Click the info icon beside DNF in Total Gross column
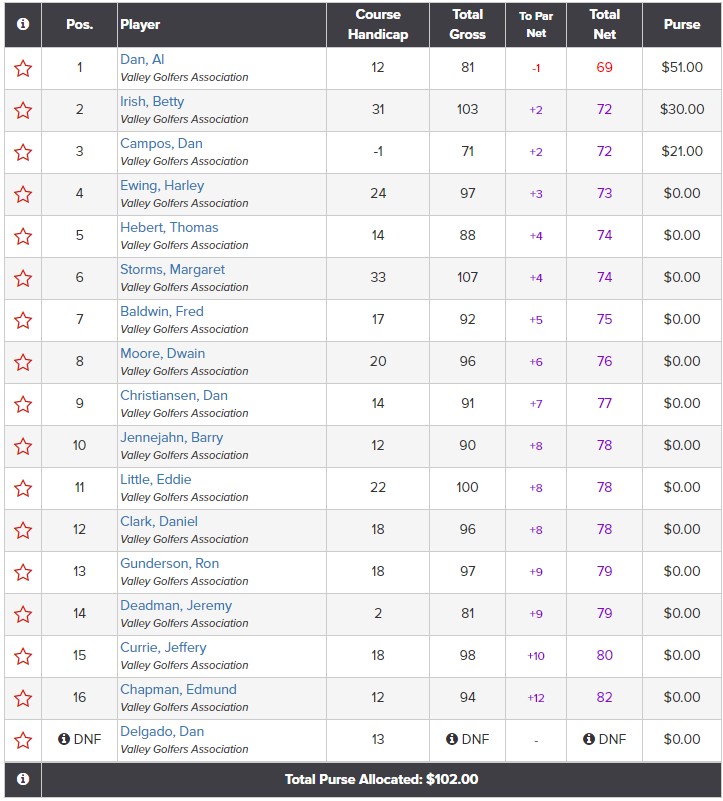Image resolution: width=723 pixels, height=801 pixels. [x=452, y=739]
